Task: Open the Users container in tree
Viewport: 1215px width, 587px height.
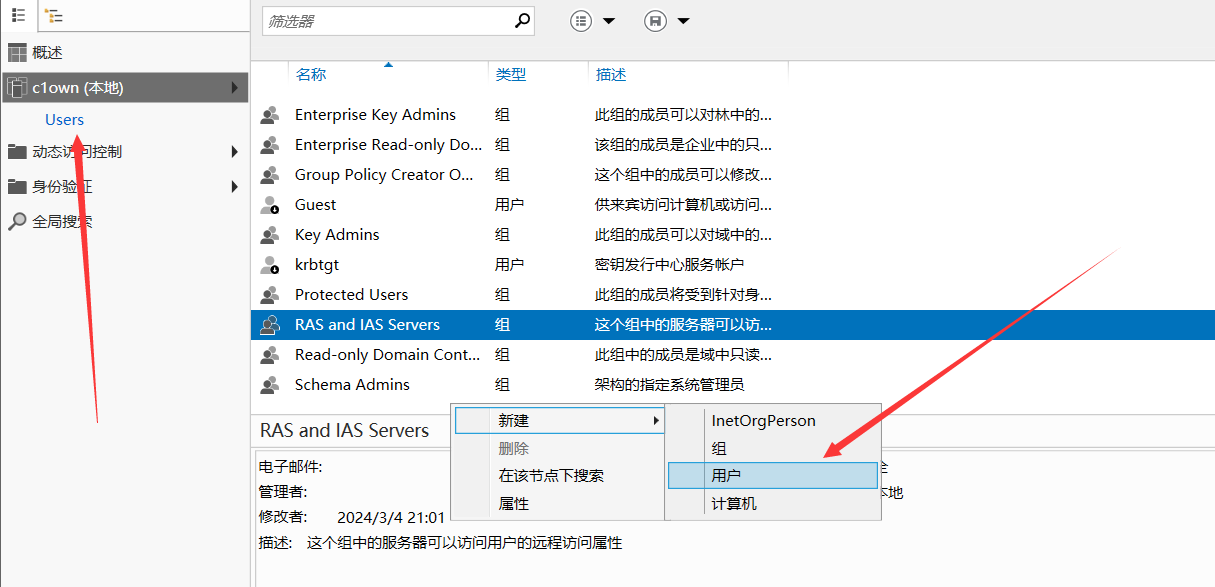Action: [65, 120]
